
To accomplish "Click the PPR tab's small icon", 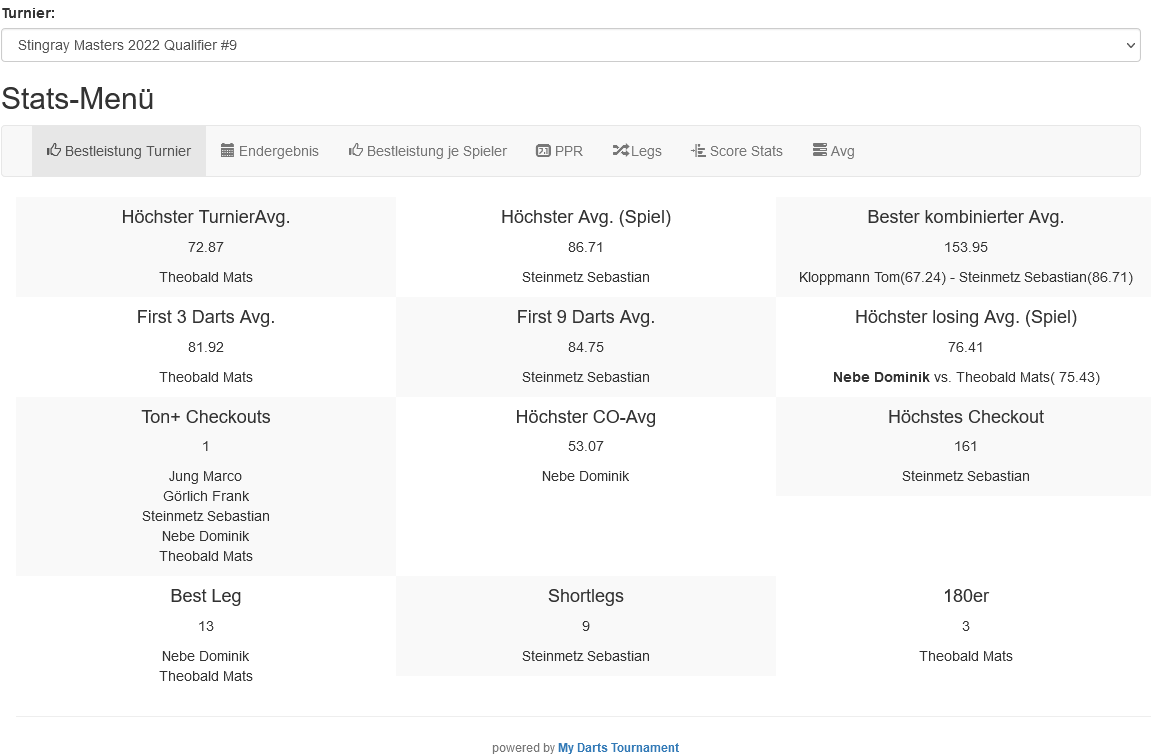I will coord(543,151).
